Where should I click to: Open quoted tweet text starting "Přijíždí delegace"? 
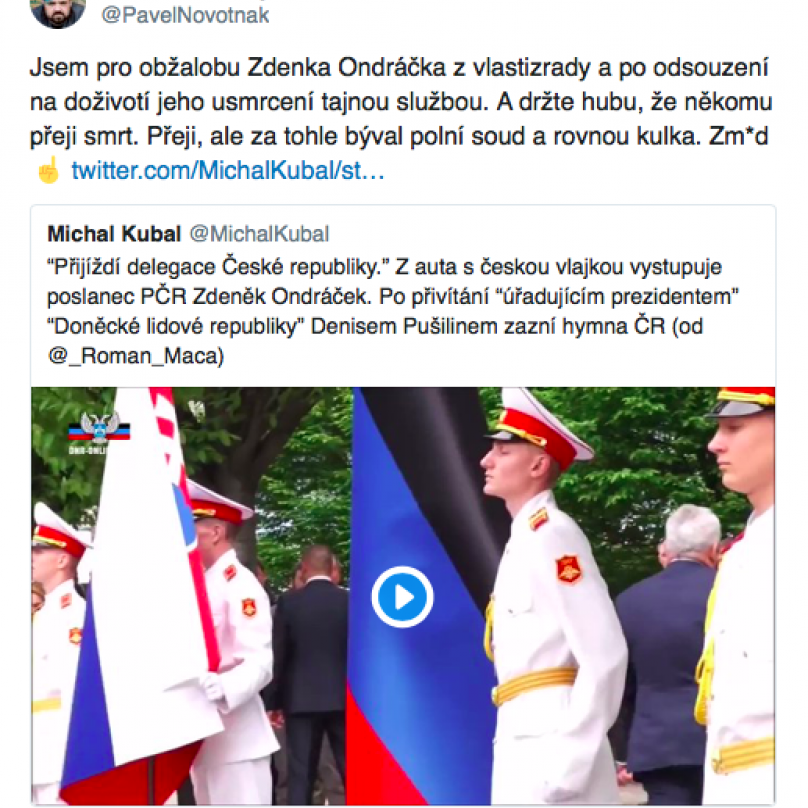[393, 311]
